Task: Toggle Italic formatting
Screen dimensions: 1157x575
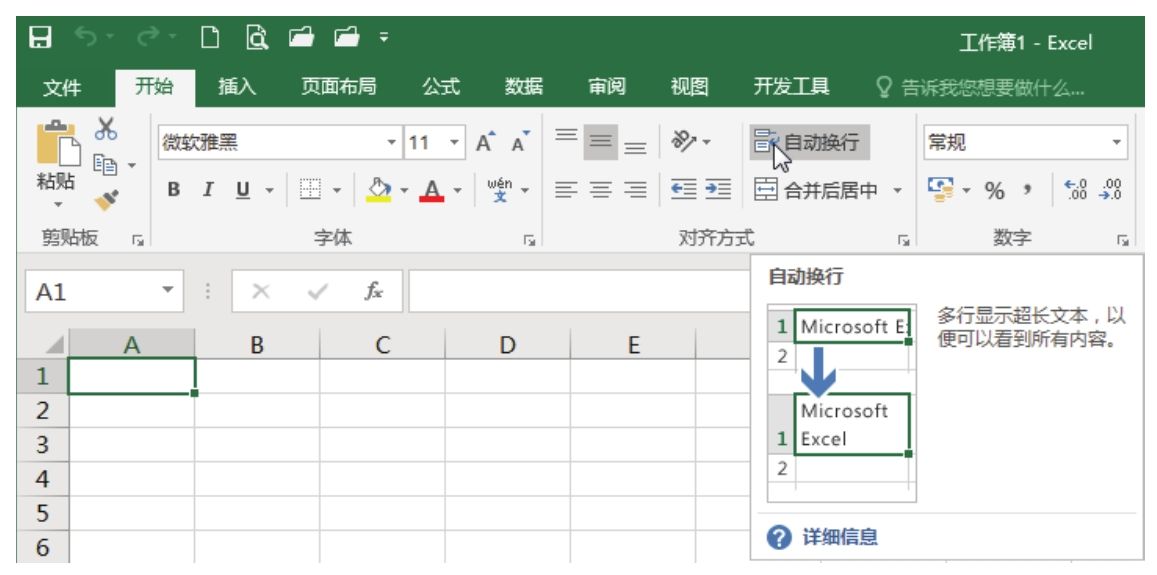Action: [207, 190]
